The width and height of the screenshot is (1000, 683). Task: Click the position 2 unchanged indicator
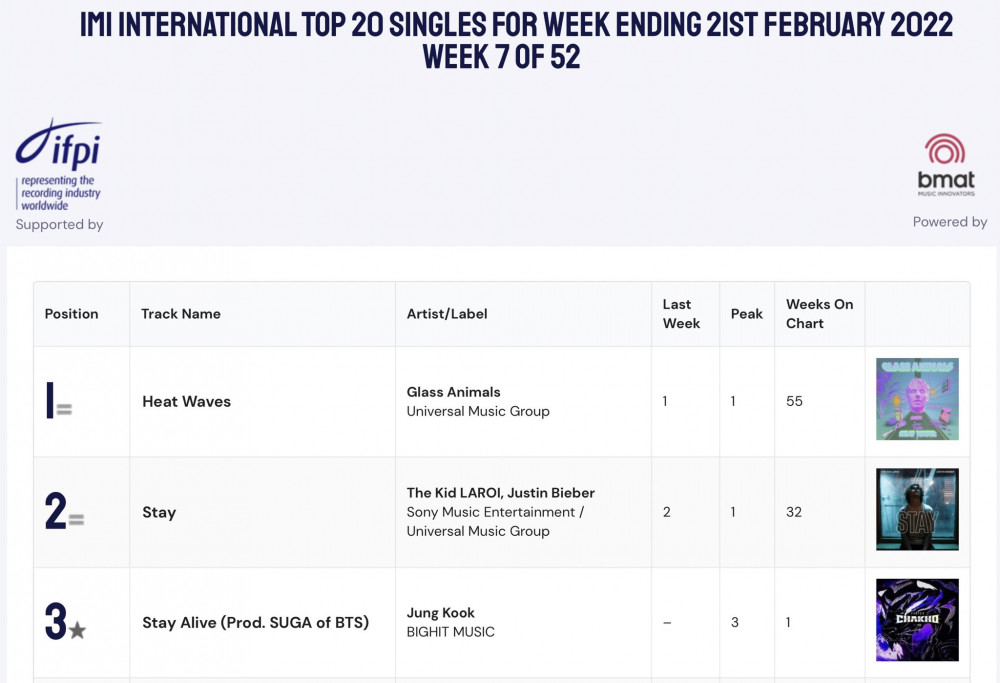[x=76, y=520]
